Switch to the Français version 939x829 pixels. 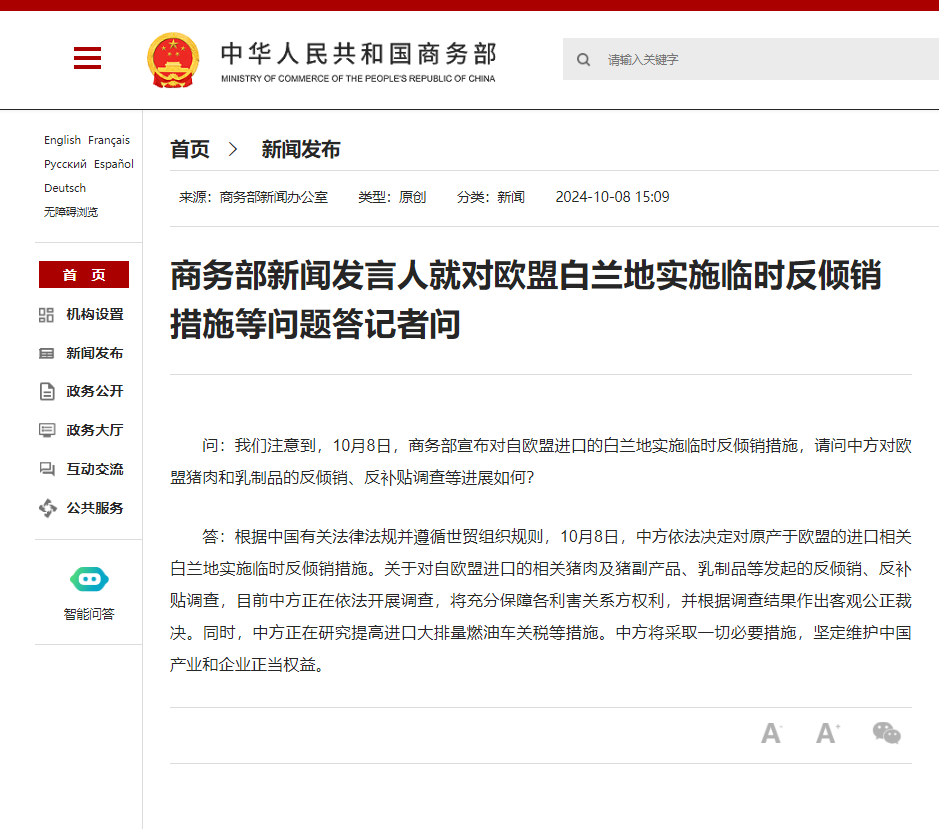pyautogui.click(x=109, y=140)
